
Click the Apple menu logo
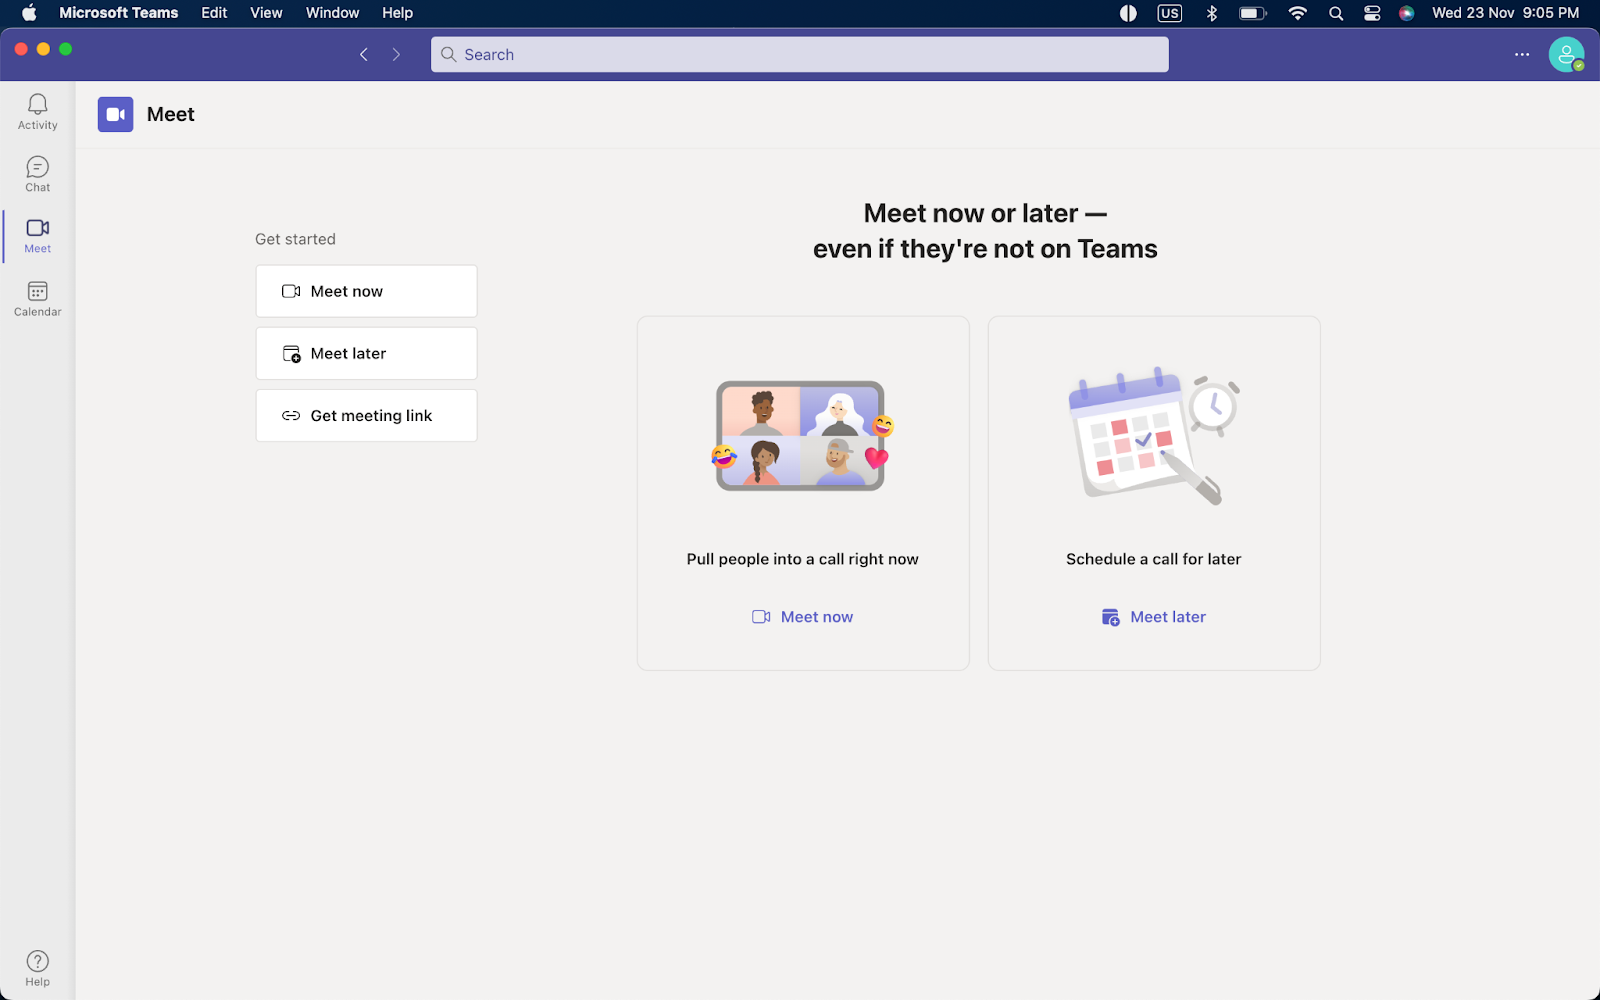[x=29, y=13]
